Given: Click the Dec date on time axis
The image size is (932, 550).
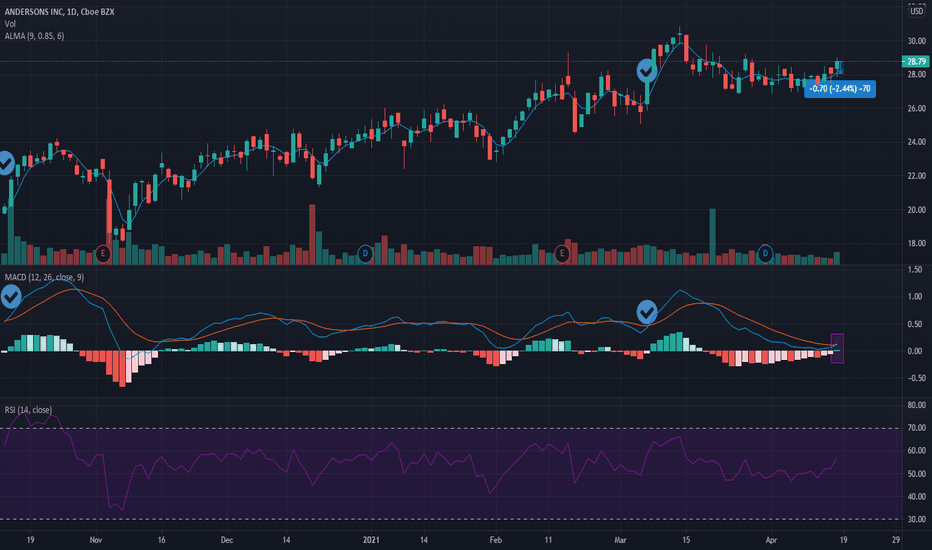Looking at the screenshot, I should 226,540.
